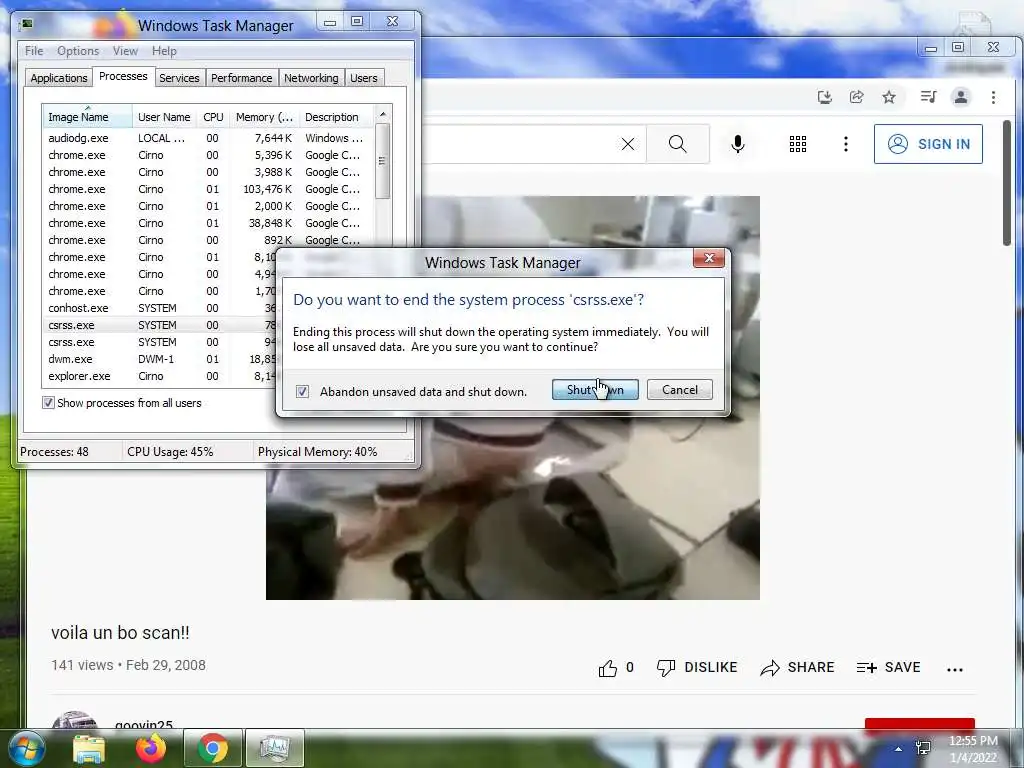Image resolution: width=1024 pixels, height=768 pixels.
Task: Select the dwm.exe process row
Action: [159, 359]
